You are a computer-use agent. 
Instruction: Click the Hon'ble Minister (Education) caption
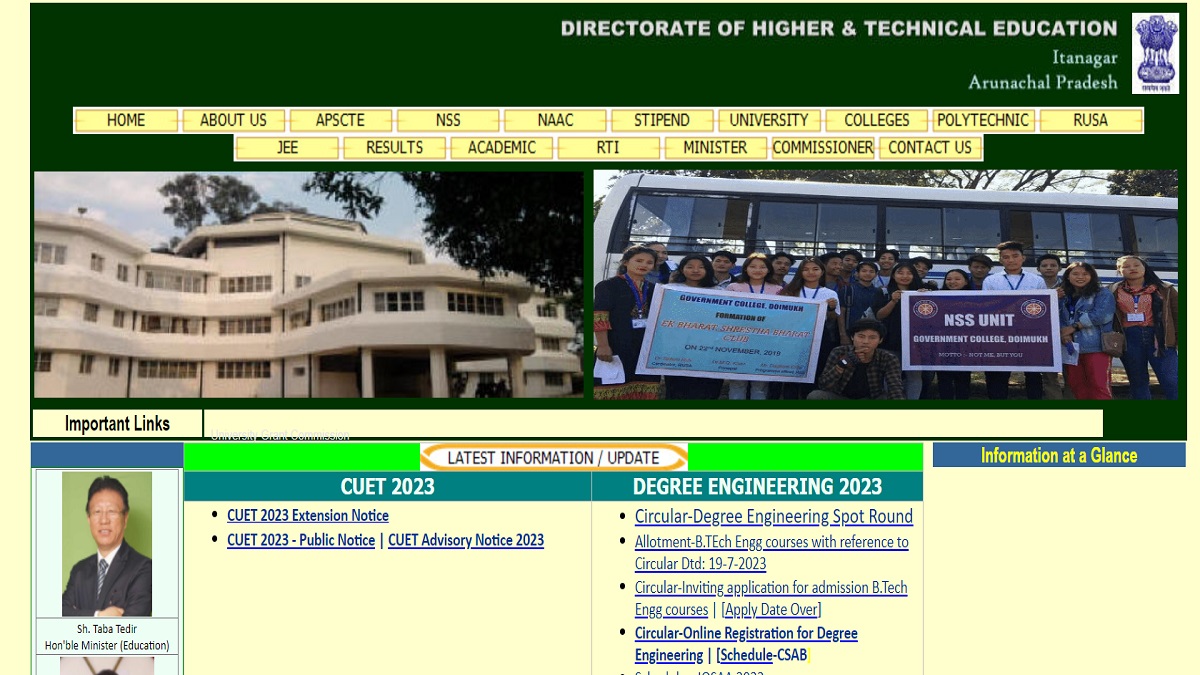(x=107, y=645)
